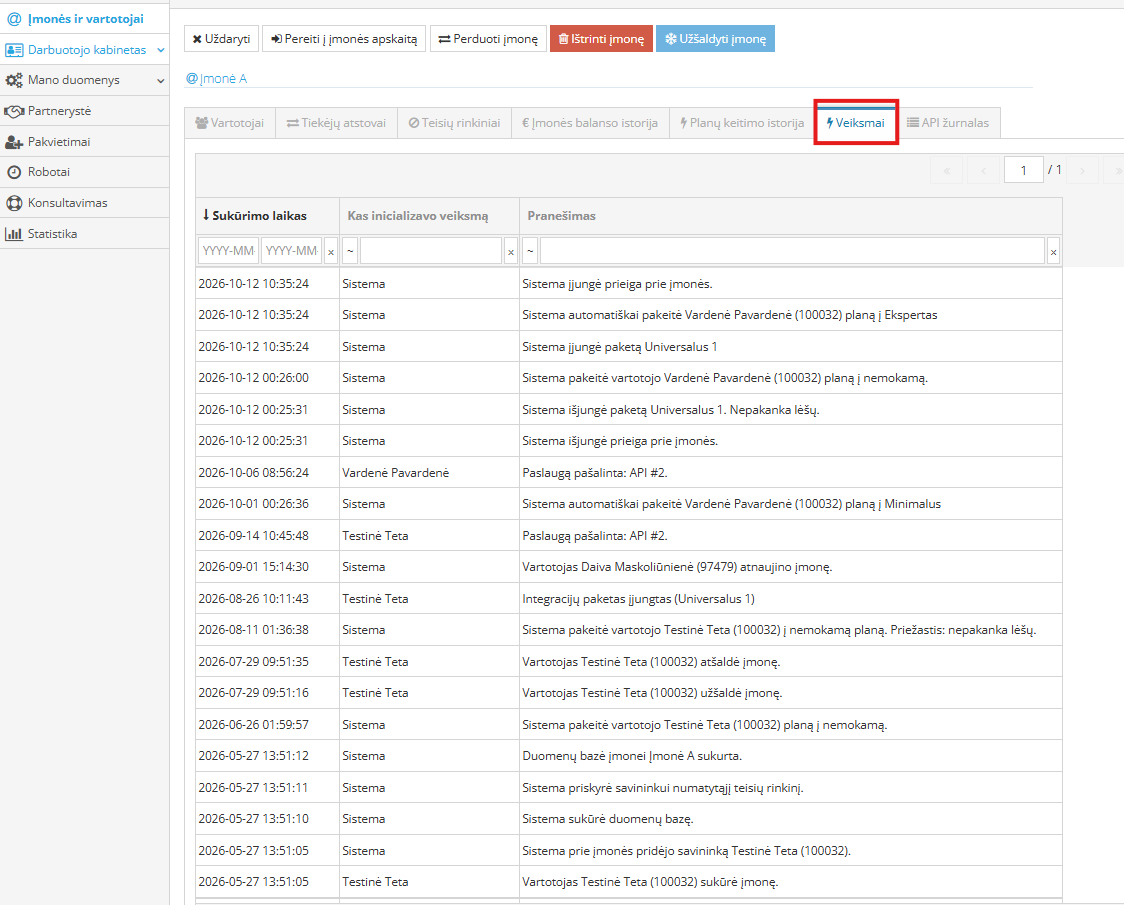Image resolution: width=1124 pixels, height=905 pixels.
Task: Sort by Kas inicializavo veiksmą column
Action: pos(429,216)
